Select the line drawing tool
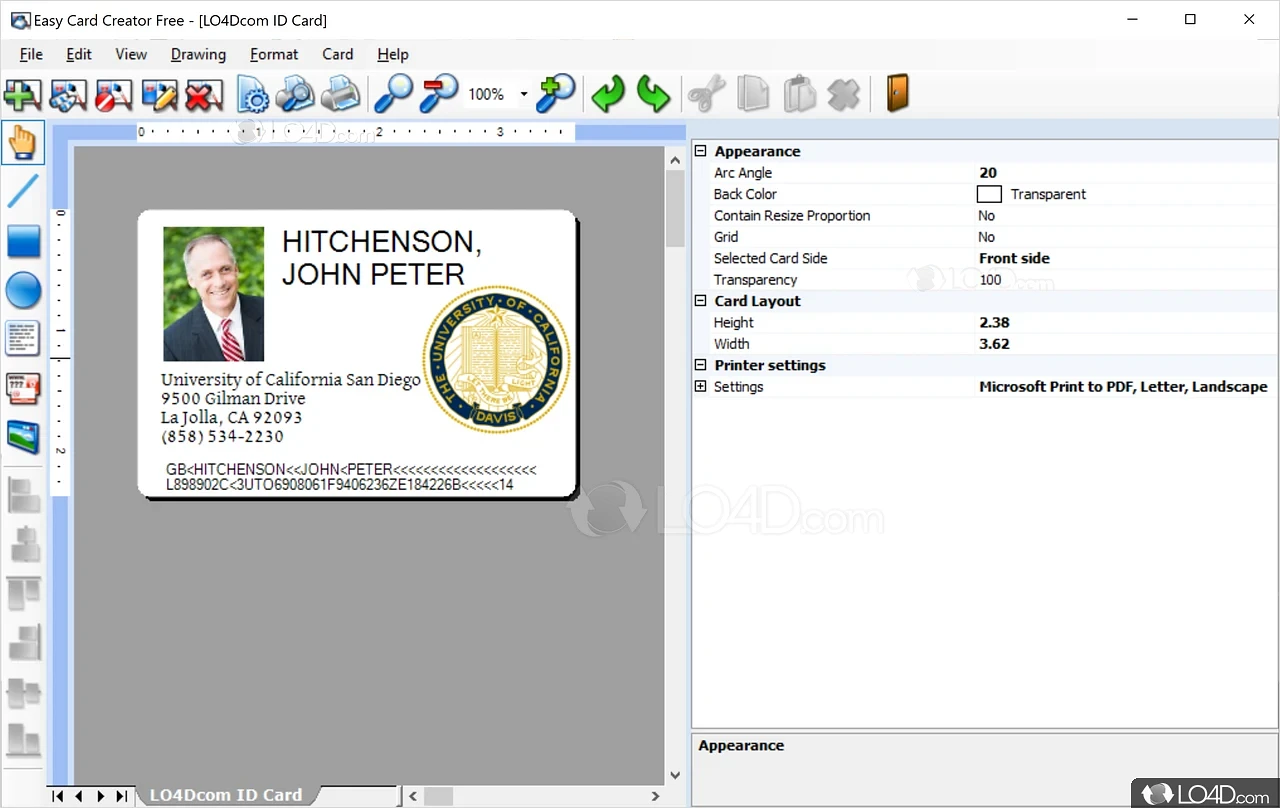 (x=23, y=190)
